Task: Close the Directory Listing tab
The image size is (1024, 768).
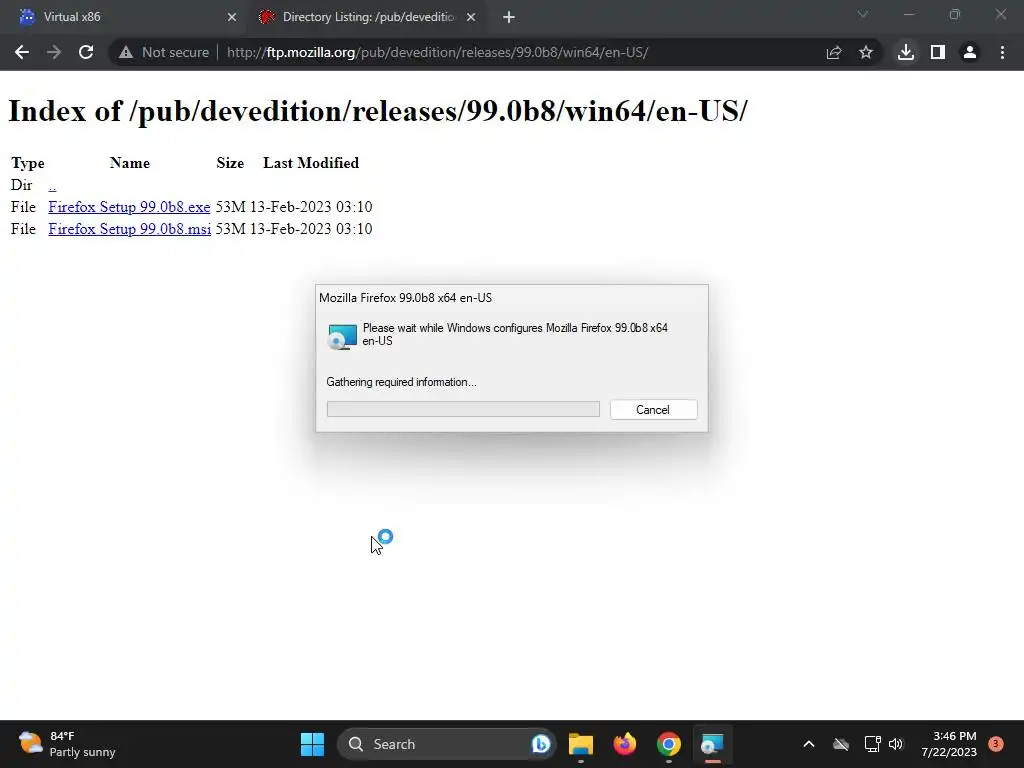Action: pyautogui.click(x=471, y=17)
